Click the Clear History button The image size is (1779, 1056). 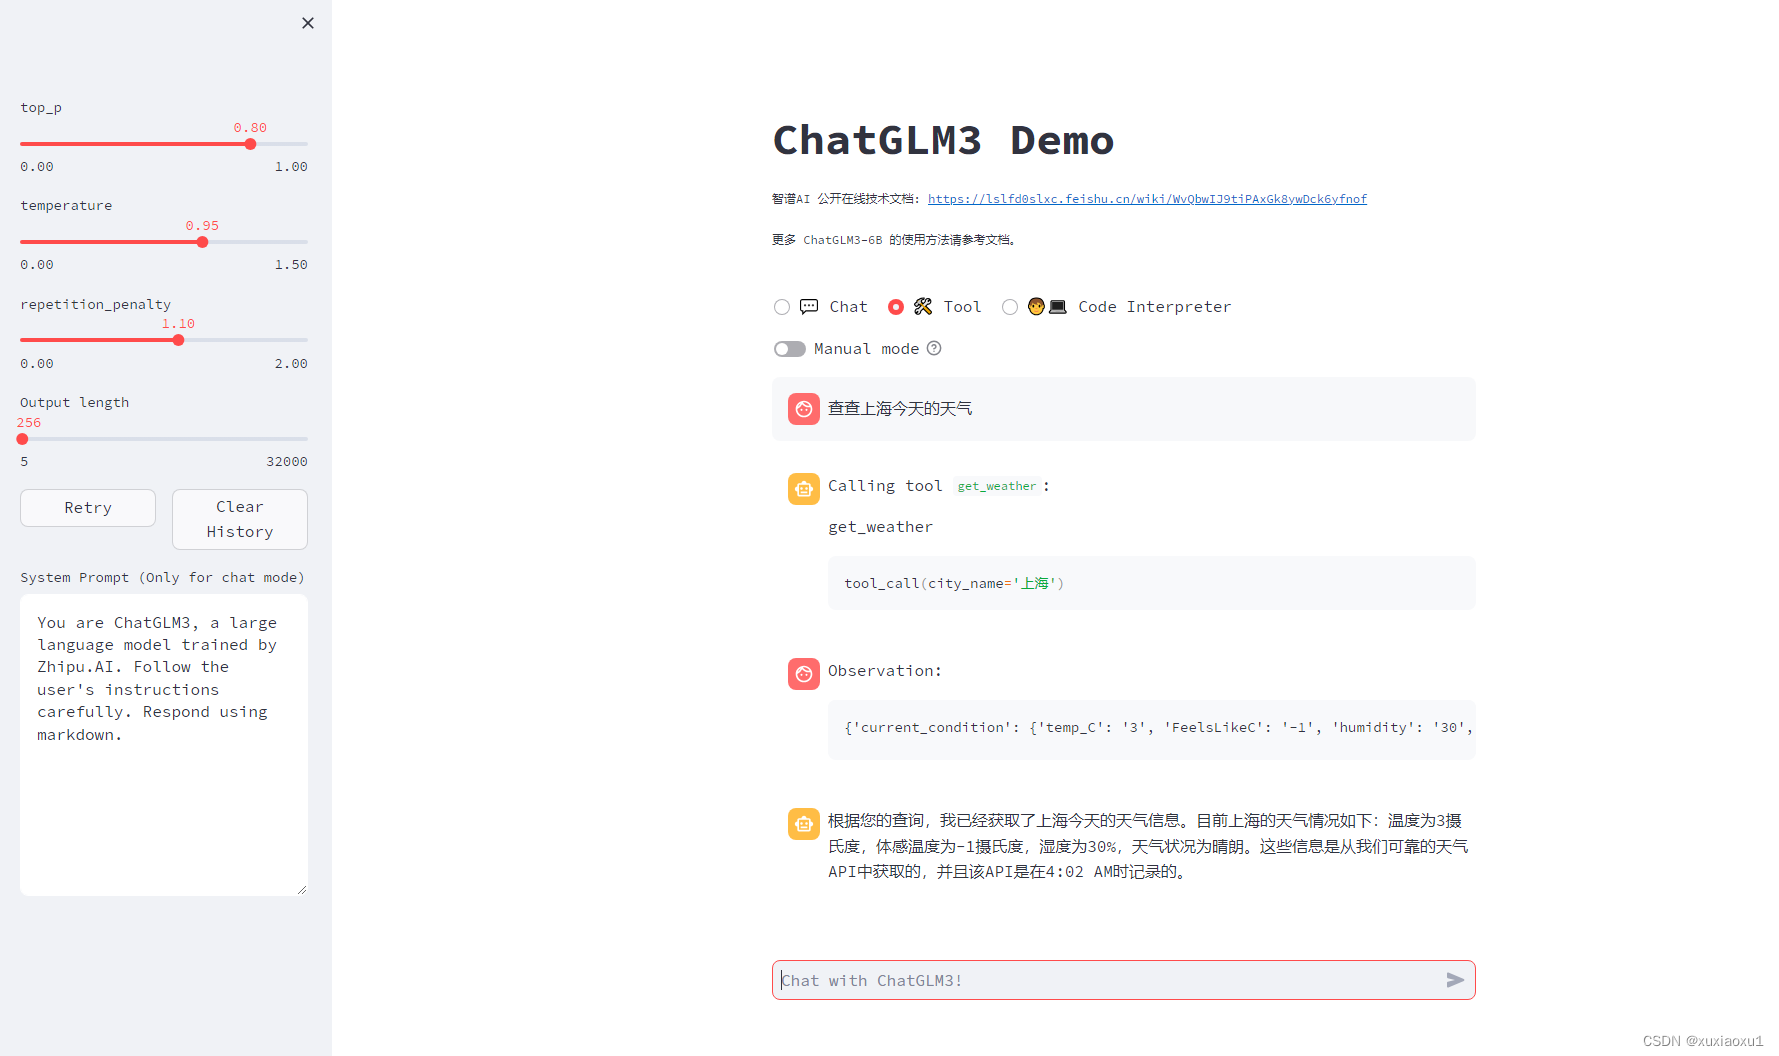pos(240,519)
